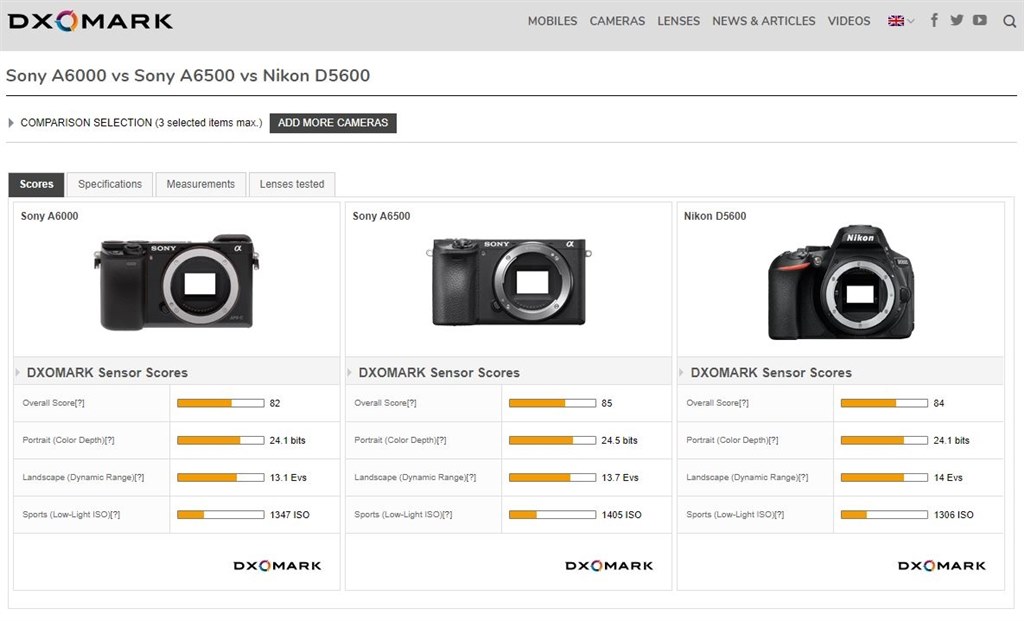Open the site search
Viewport: 1024px width, 621px height.
1009,20
